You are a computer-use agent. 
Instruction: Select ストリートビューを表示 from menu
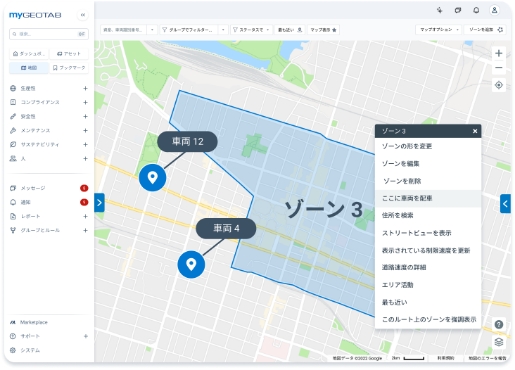point(428,233)
